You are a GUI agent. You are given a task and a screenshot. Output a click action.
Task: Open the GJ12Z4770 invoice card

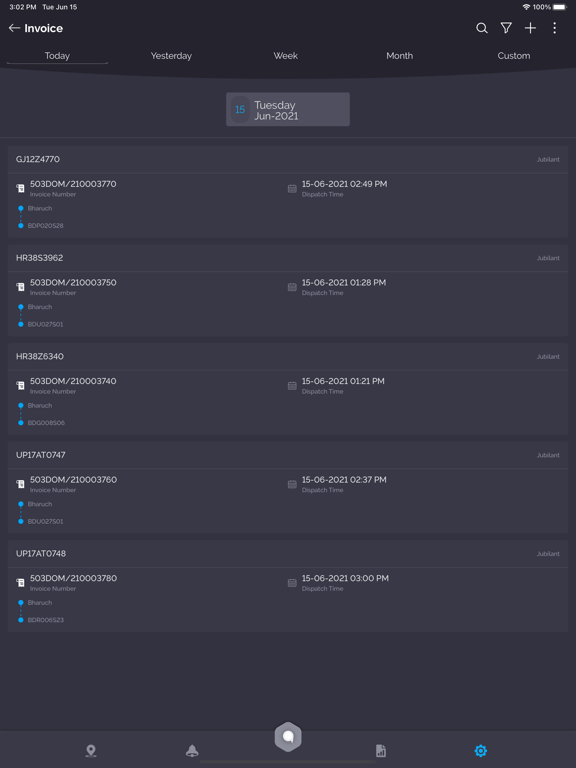coord(288,192)
